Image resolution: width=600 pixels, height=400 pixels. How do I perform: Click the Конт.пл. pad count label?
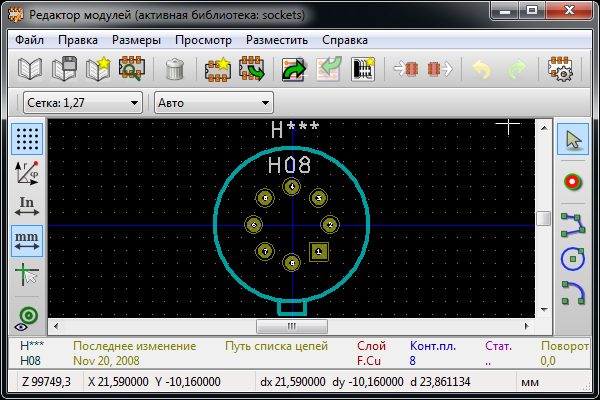433,346
